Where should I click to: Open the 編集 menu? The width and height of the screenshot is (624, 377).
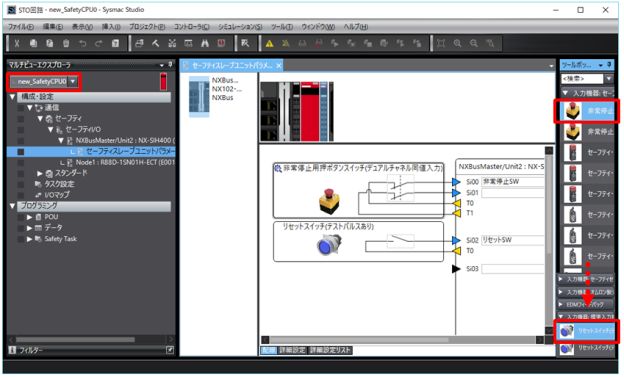53,27
